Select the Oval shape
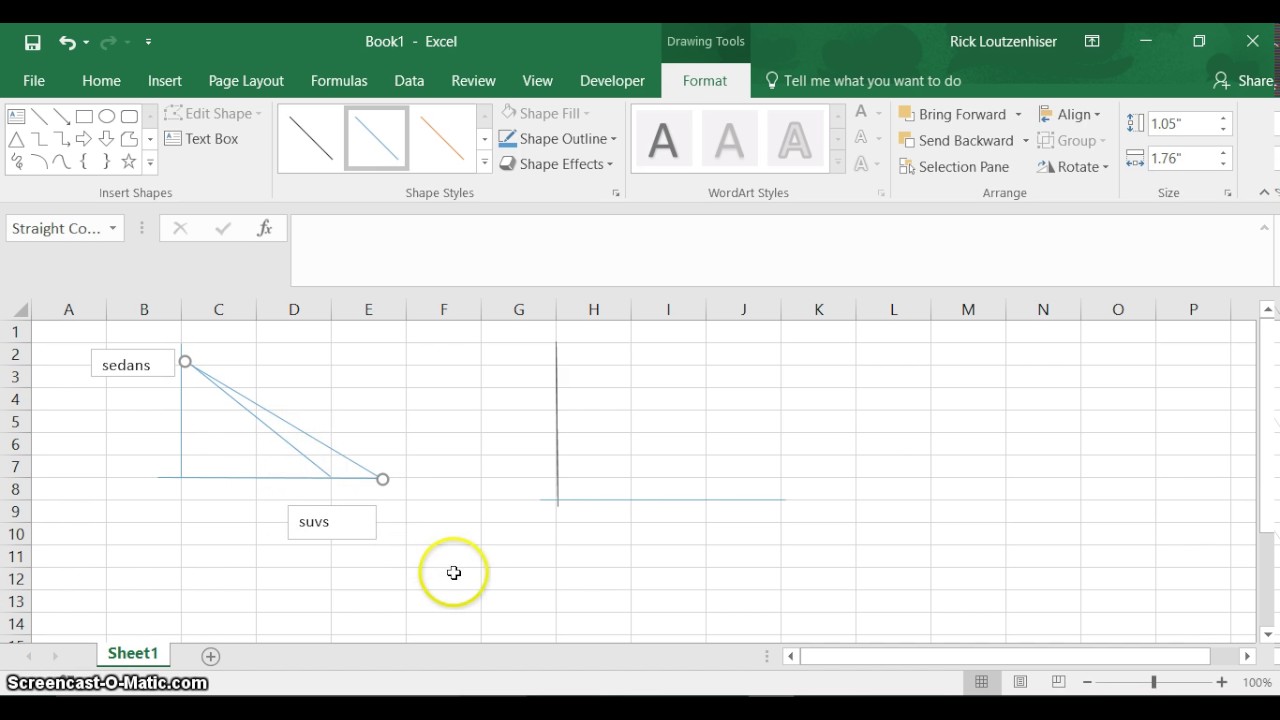The width and height of the screenshot is (1280, 720). (106, 116)
